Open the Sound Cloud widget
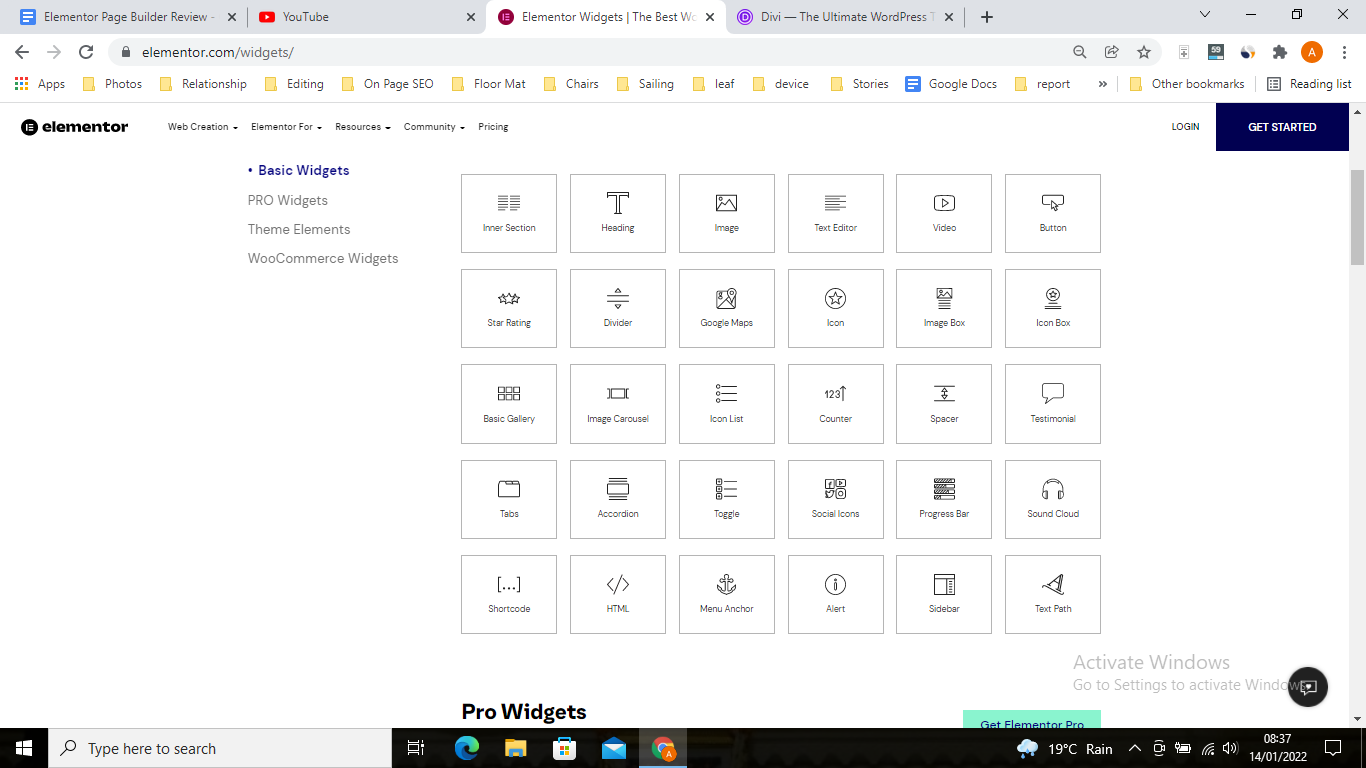1366x768 pixels. 1053,499
